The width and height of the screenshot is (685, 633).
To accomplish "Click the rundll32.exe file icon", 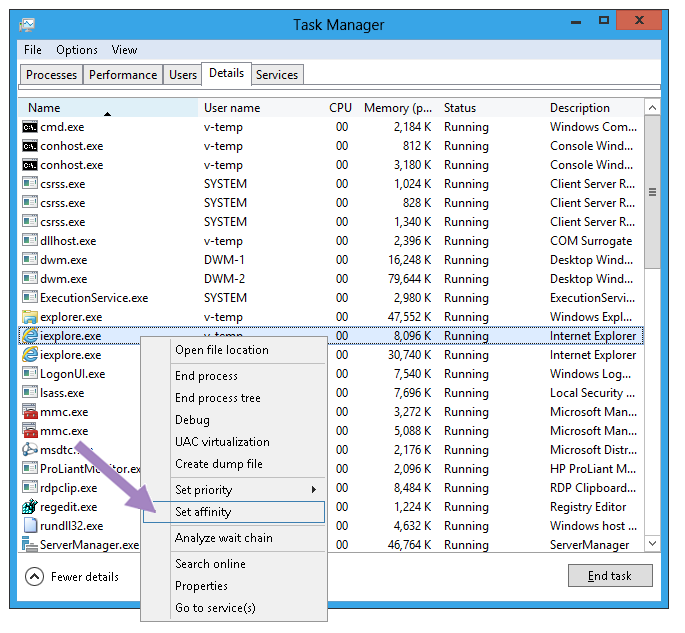I will [x=30, y=526].
